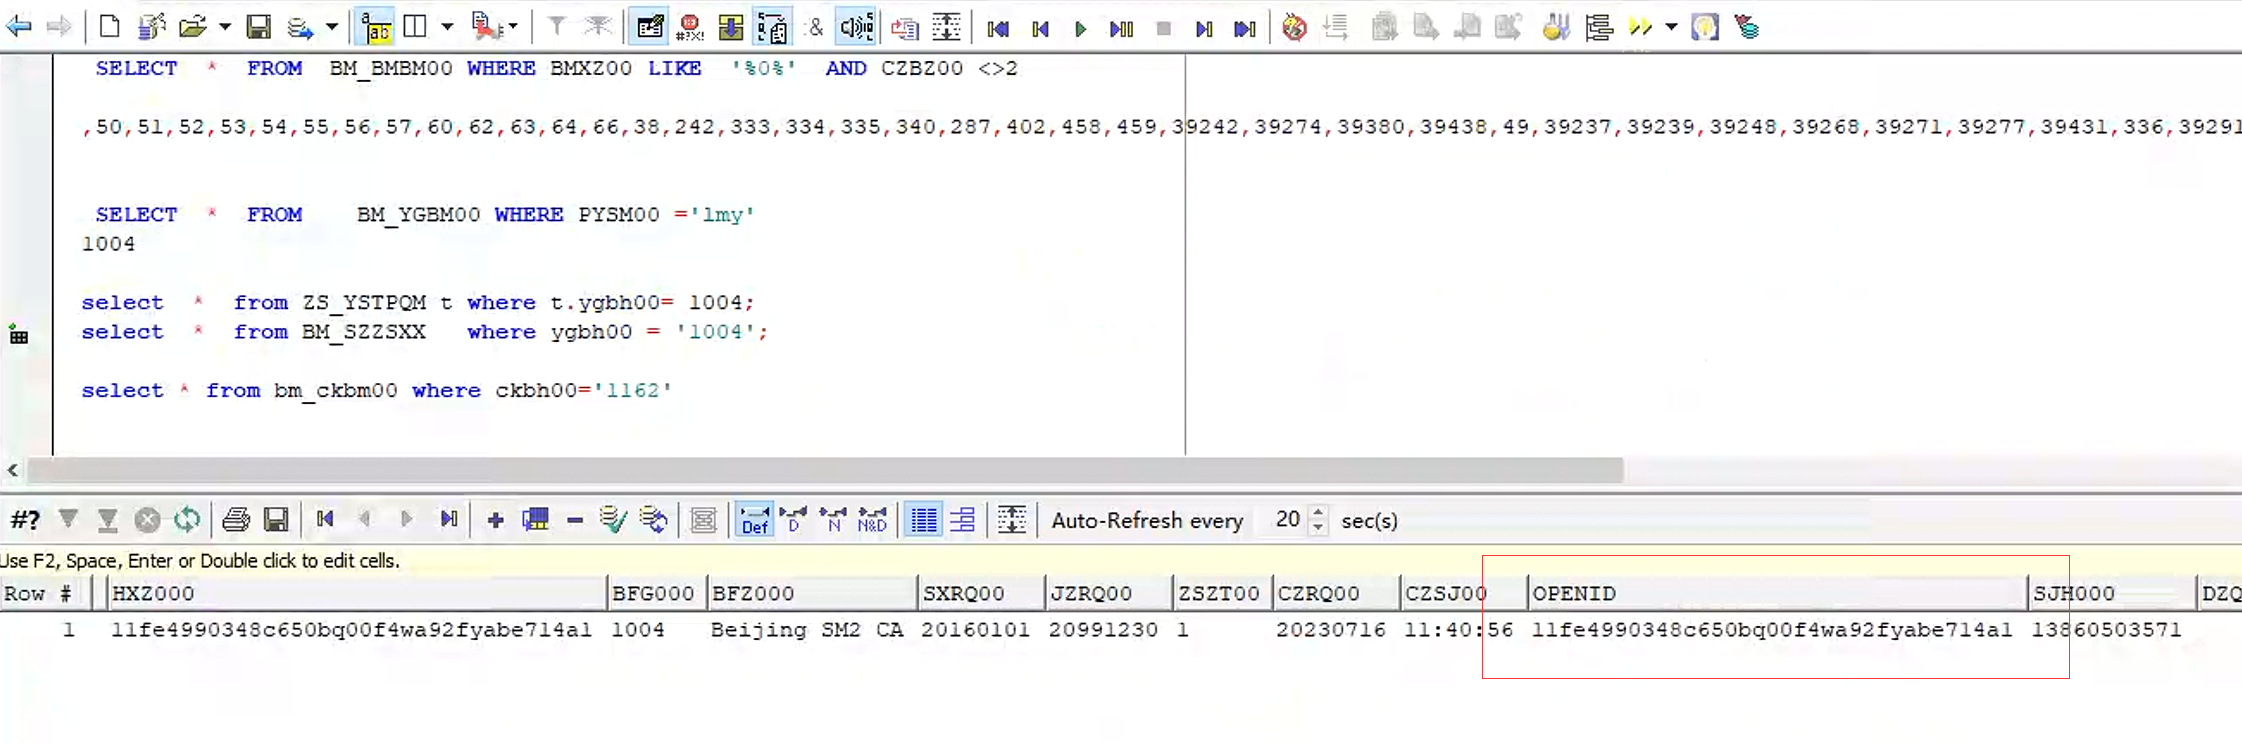
Task: Click the BFZ000 column header
Action: (811, 594)
